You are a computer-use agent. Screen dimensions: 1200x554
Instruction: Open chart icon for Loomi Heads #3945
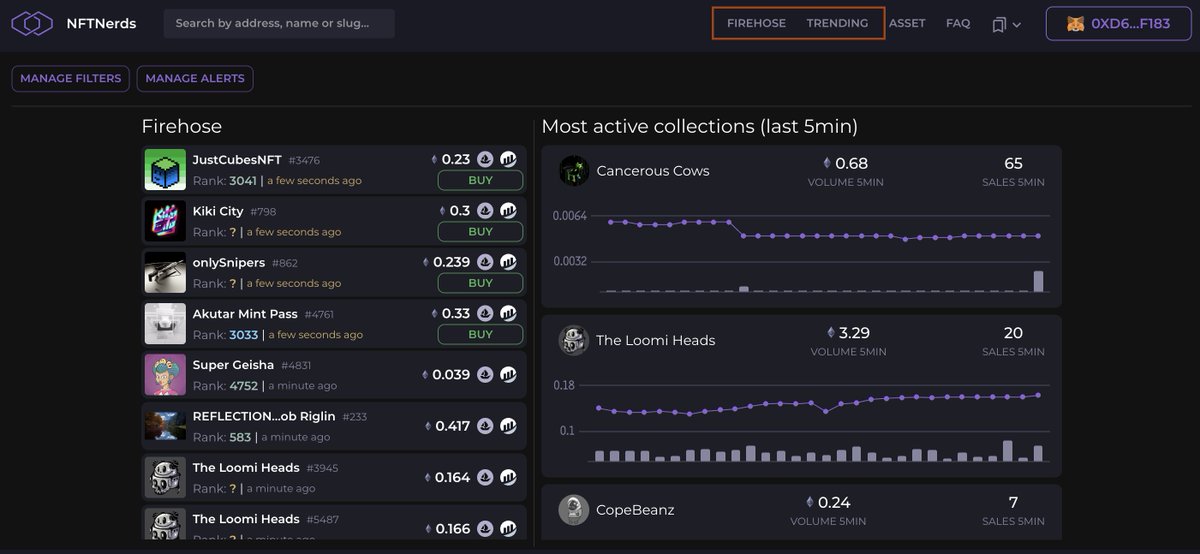point(508,478)
